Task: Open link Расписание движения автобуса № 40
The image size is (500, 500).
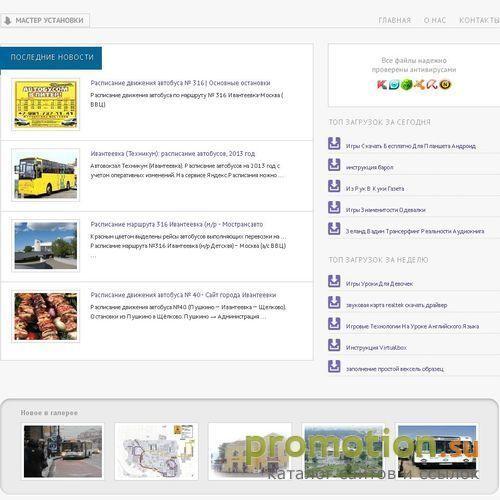Action: [183, 295]
